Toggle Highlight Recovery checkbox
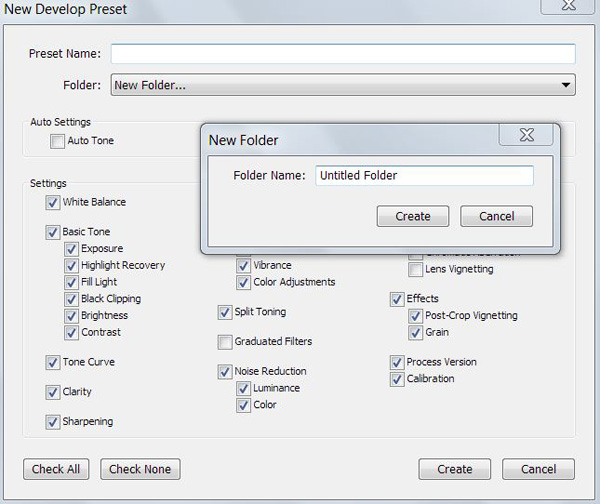The image size is (600, 504). point(72,266)
